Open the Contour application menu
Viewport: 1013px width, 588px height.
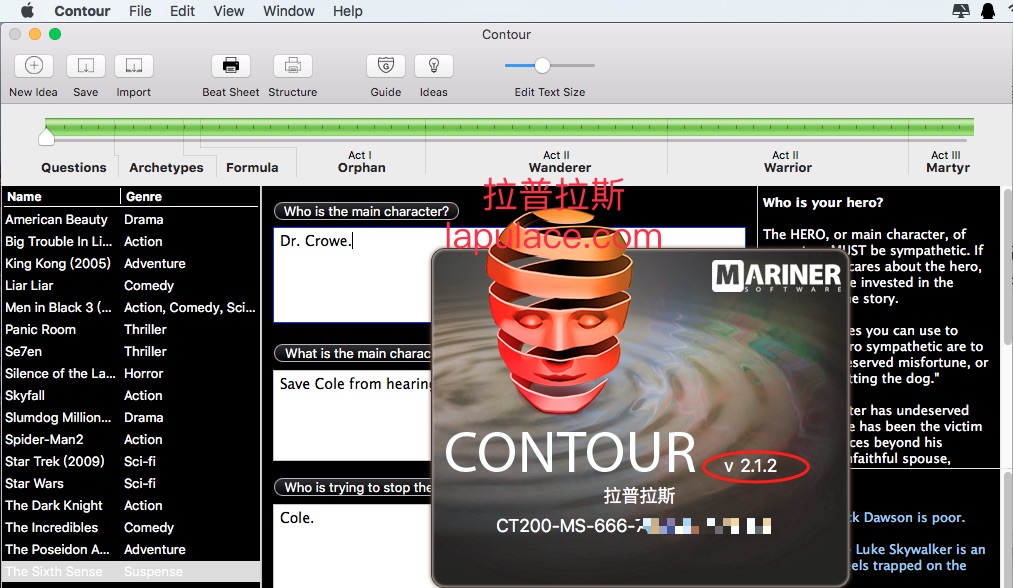tap(82, 11)
